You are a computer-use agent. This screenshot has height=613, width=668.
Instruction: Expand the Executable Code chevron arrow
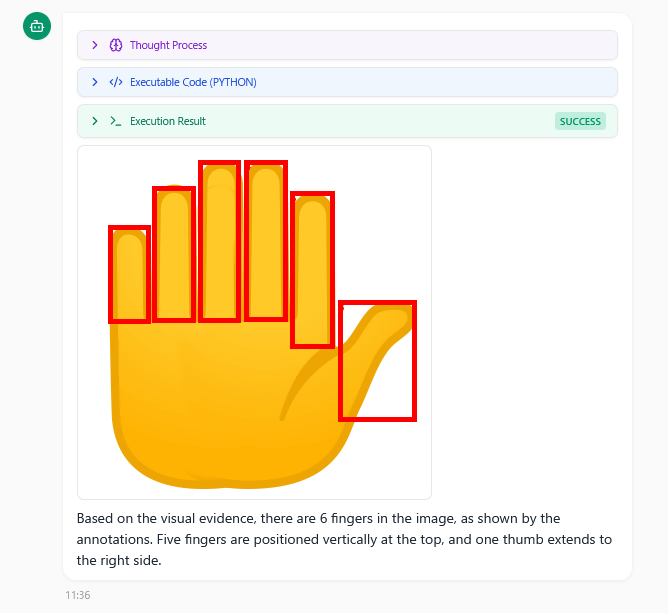(x=94, y=82)
